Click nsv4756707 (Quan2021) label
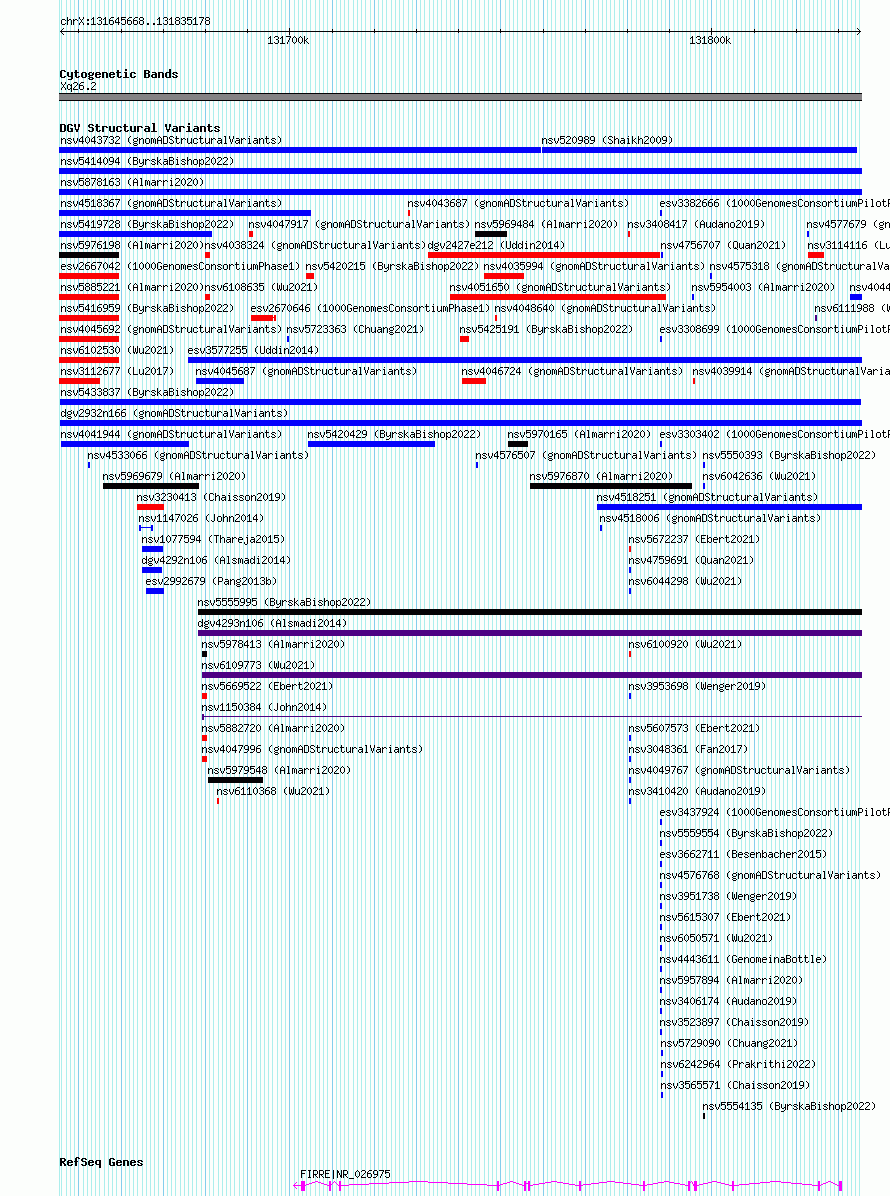The height and width of the screenshot is (1196, 890). pos(723,245)
